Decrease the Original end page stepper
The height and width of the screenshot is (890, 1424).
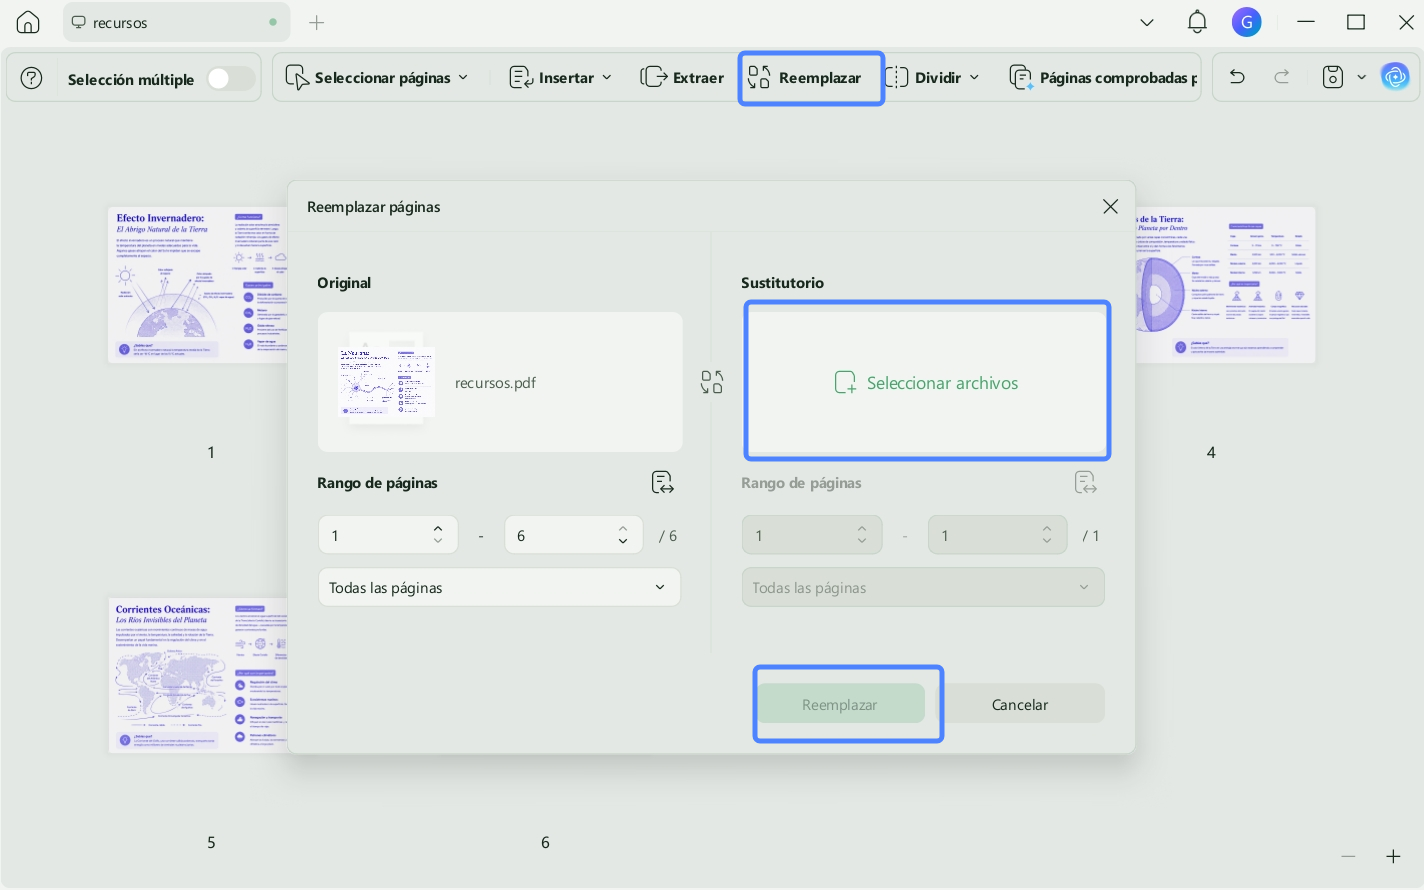(623, 542)
